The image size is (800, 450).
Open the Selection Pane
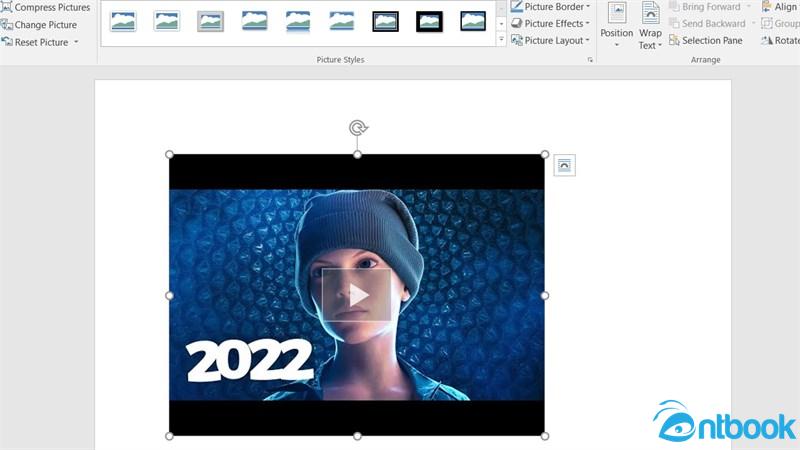tap(706, 40)
